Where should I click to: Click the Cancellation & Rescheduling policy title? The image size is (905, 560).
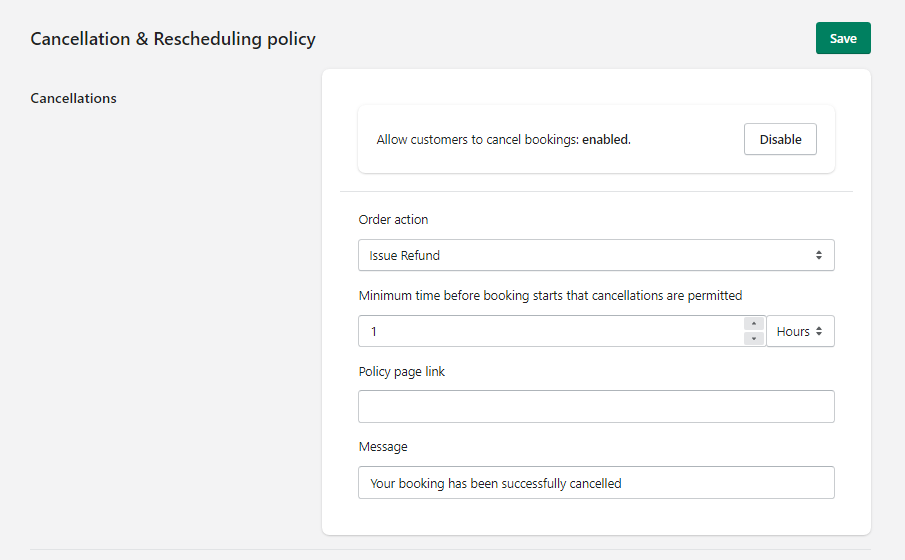173,39
